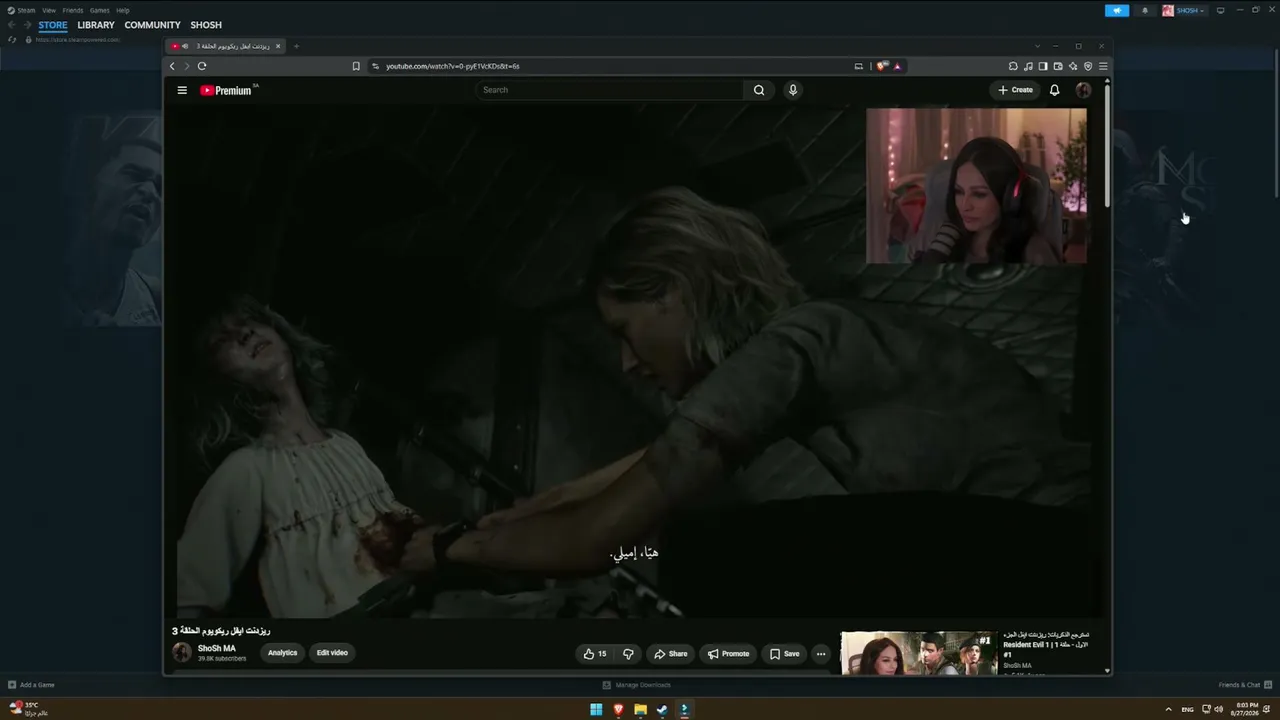Viewport: 1280px width, 720px height.
Task: Open the Games menu in Steam
Action: 100,10
